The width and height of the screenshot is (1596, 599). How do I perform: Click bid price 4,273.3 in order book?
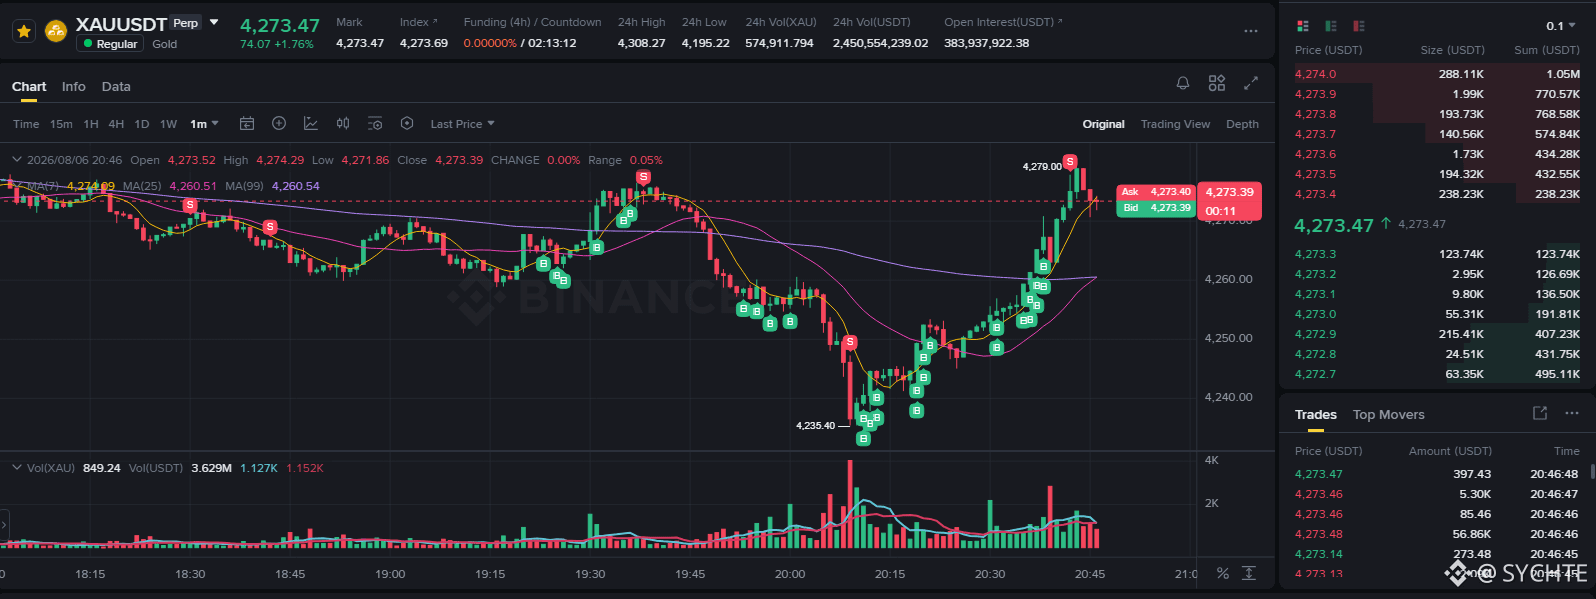coord(1315,254)
